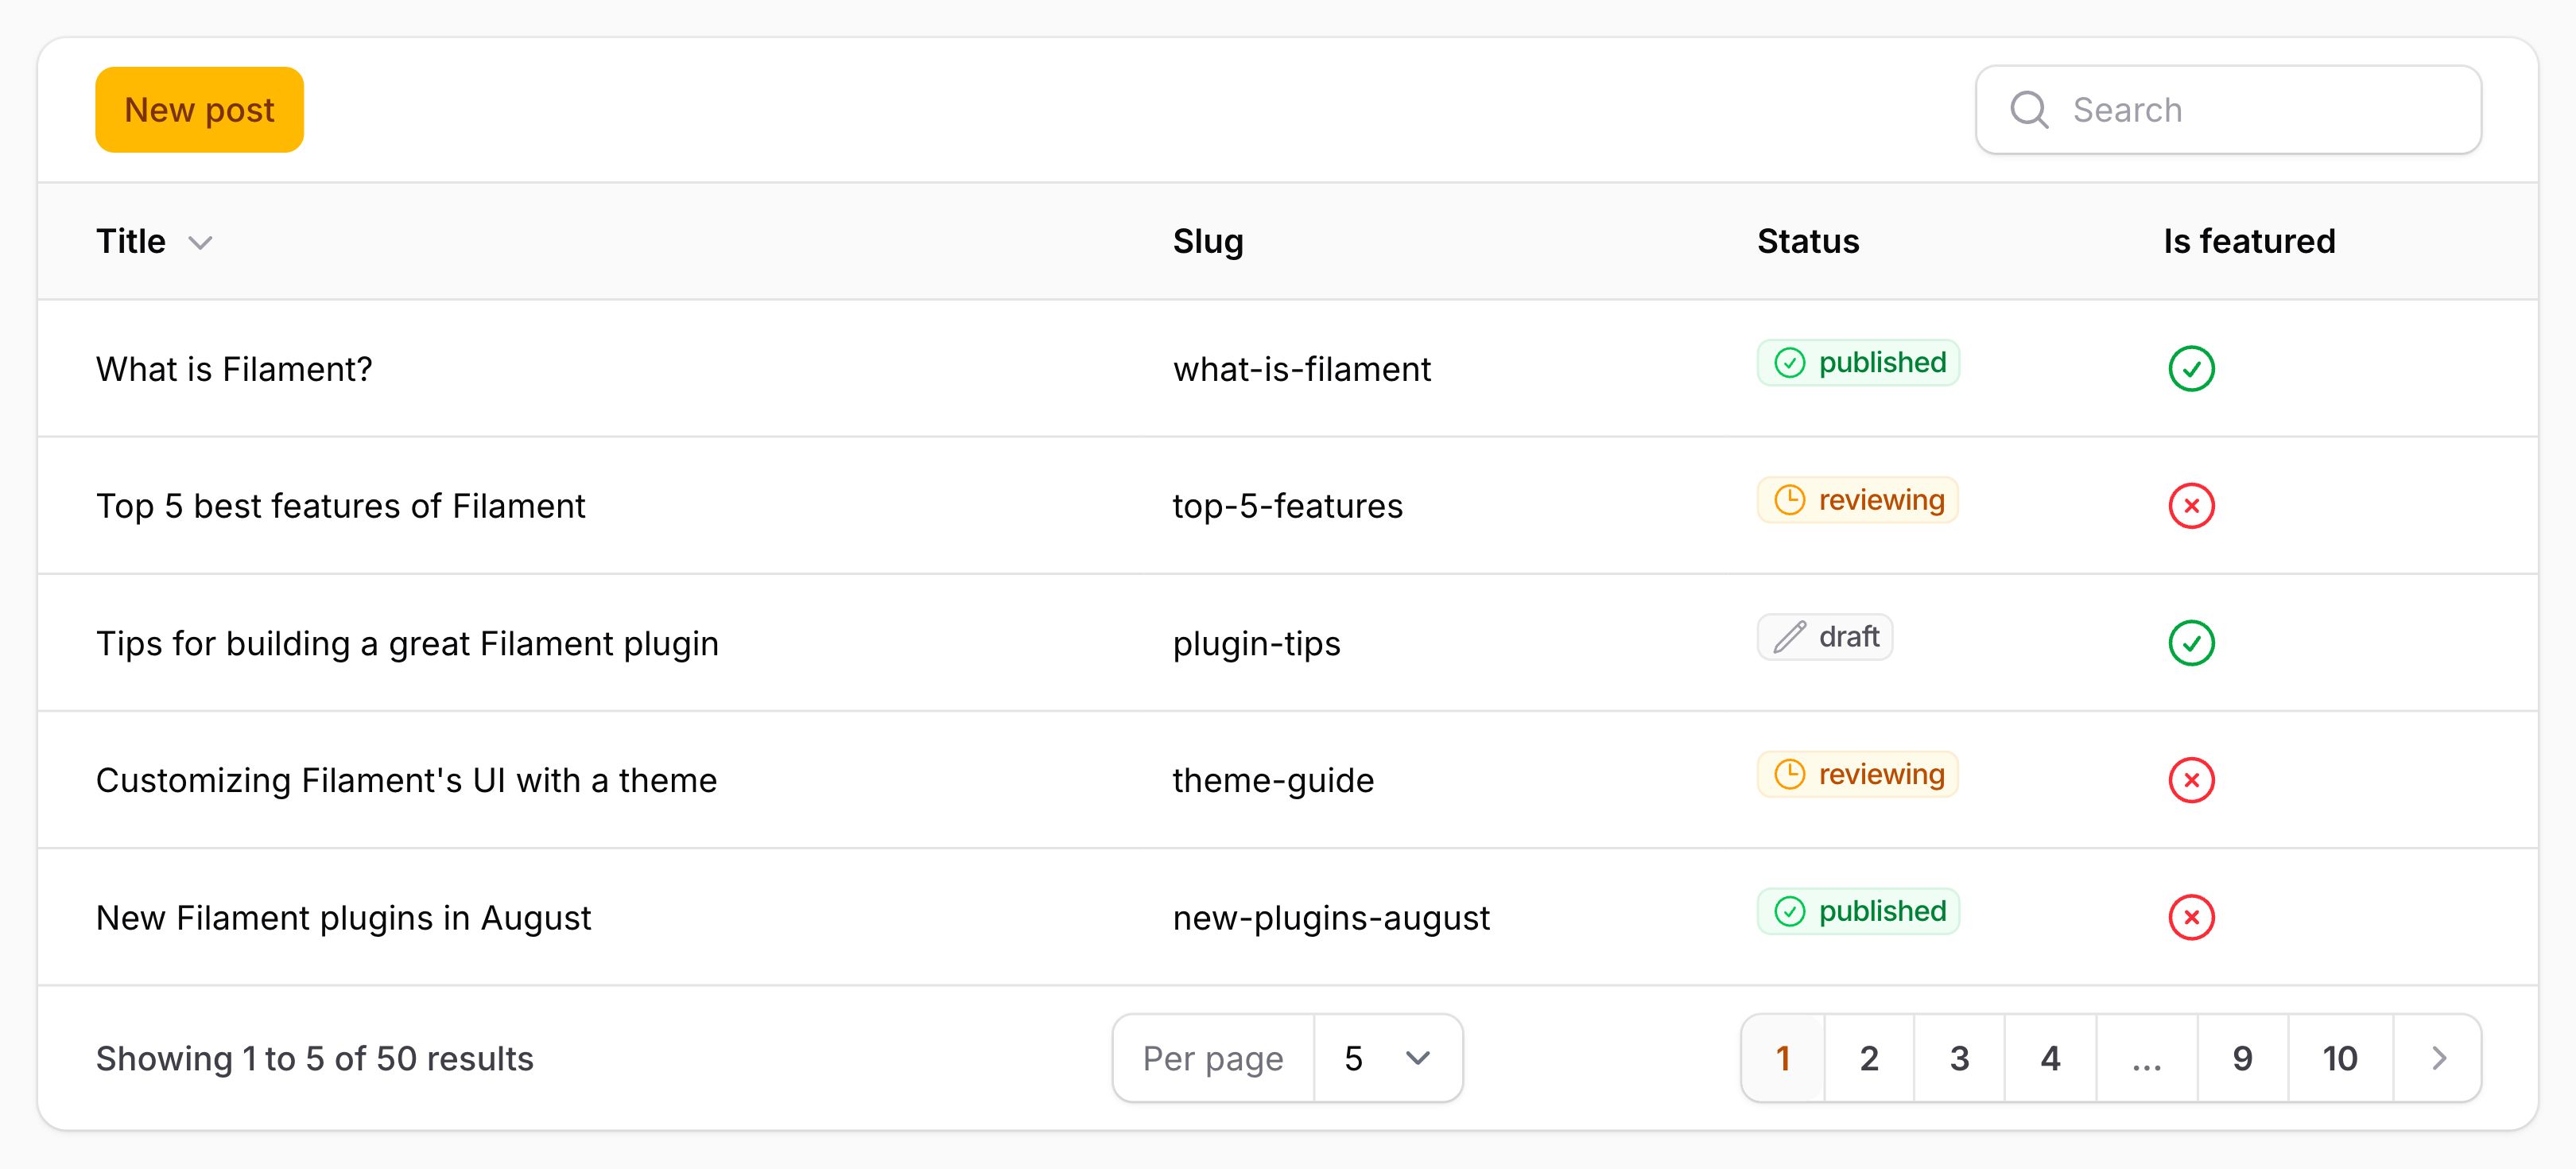2576x1169 pixels.
Task: Enable featured for Customizing Filament's UI post
Action: [2190, 780]
